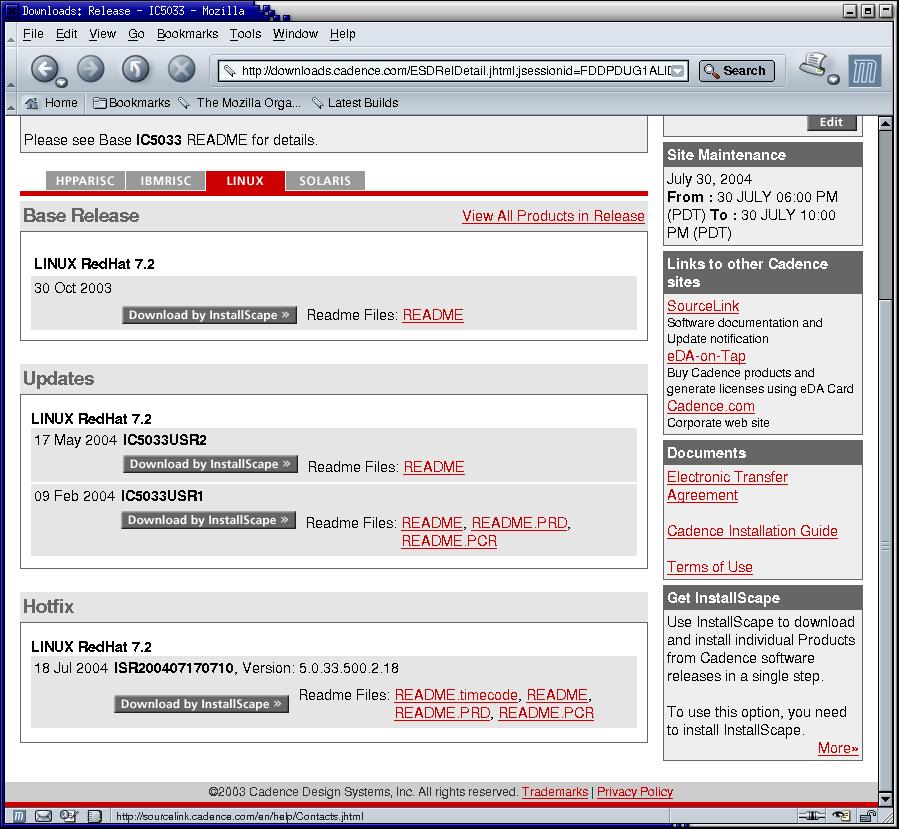Open README.PCR for IC5033USR1

(x=449, y=541)
